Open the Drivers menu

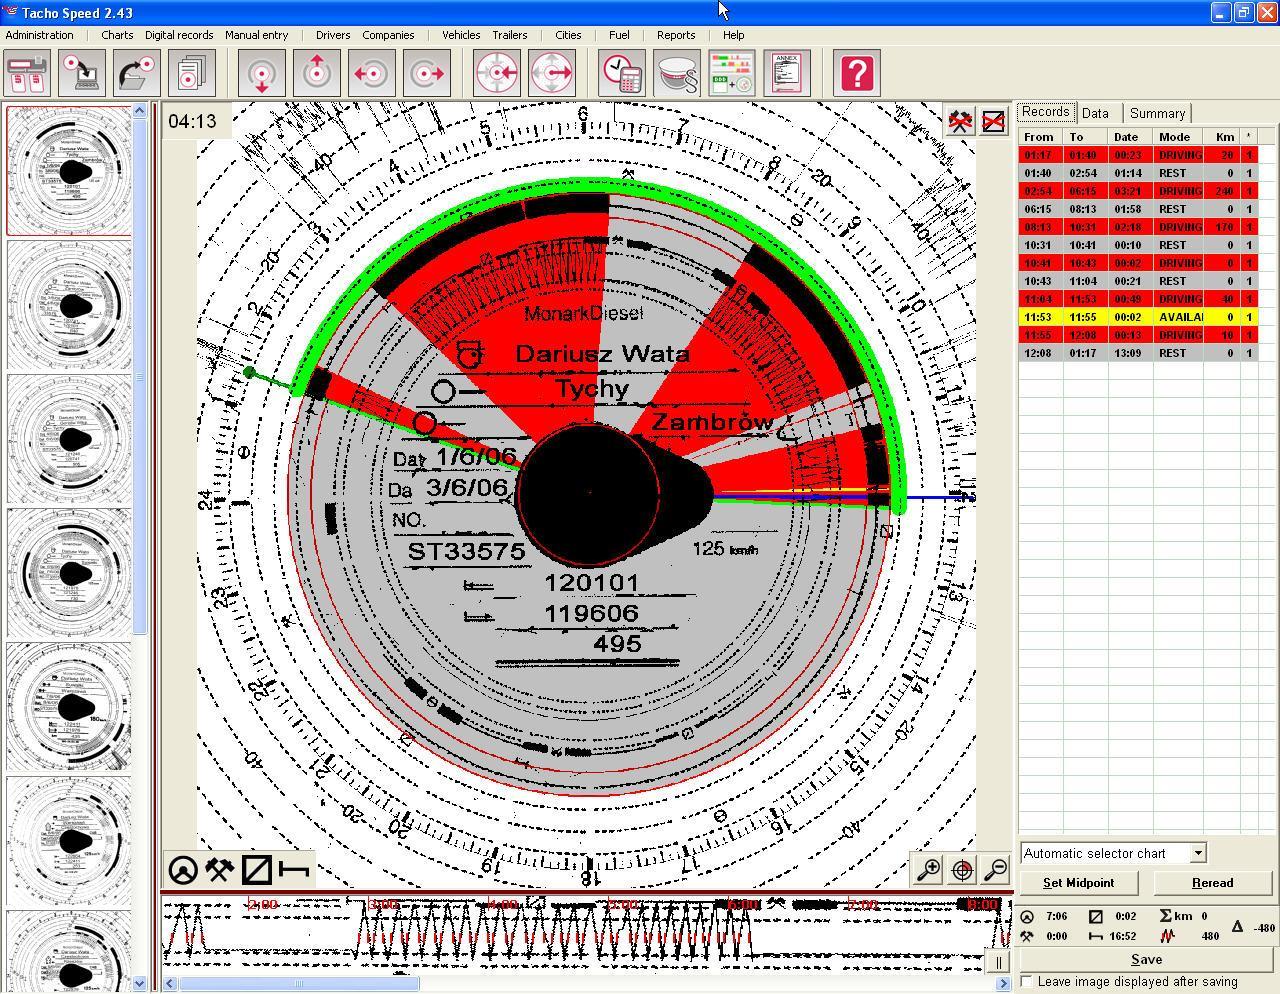[x=333, y=35]
